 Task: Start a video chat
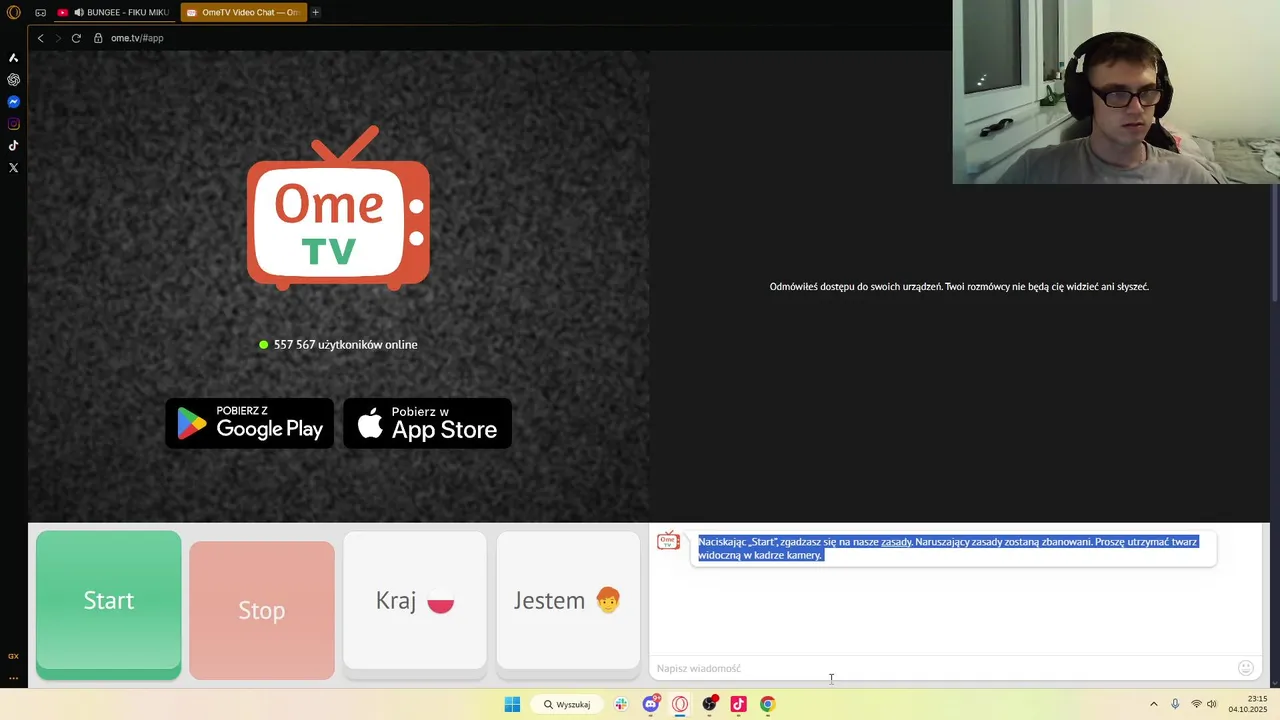point(108,604)
